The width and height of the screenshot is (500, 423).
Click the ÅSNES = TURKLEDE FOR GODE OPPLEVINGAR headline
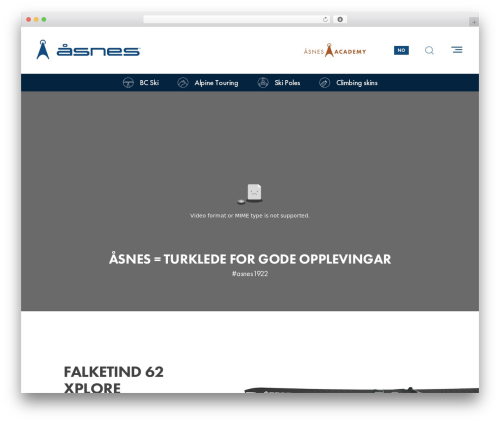pyautogui.click(x=250, y=259)
